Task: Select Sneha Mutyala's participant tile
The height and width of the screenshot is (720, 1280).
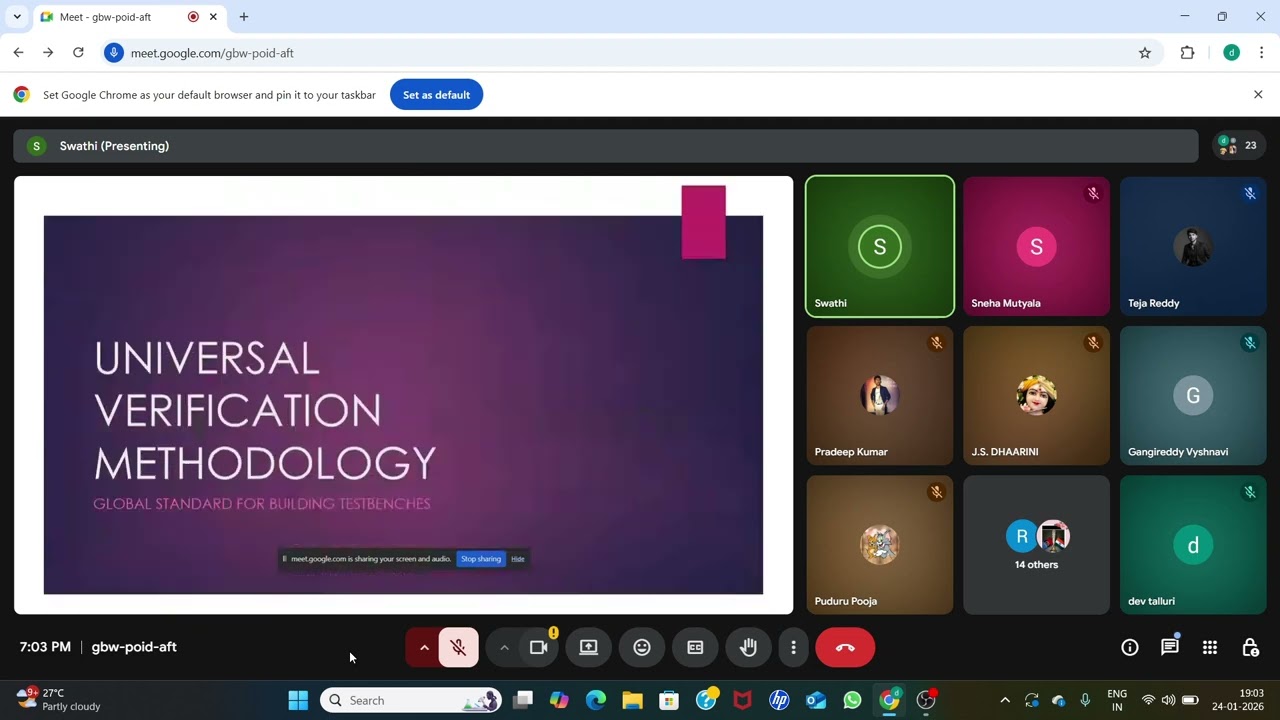Action: [x=1036, y=246]
